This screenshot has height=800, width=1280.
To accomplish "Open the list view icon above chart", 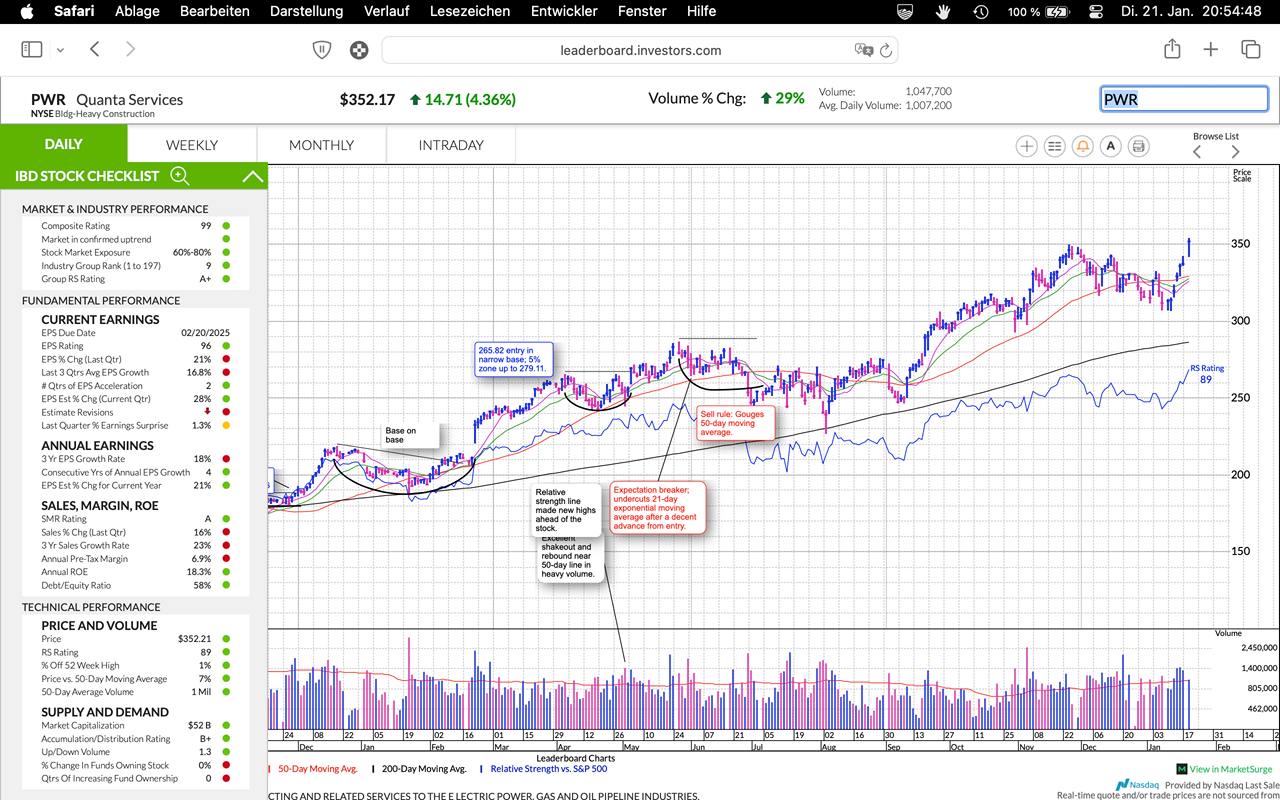I will click(1054, 146).
